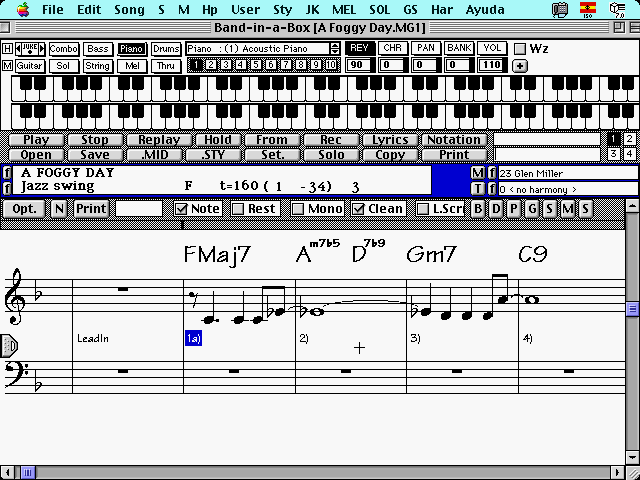The width and height of the screenshot is (640, 480).
Task: Click the N notation mode button
Action: [x=59, y=209]
